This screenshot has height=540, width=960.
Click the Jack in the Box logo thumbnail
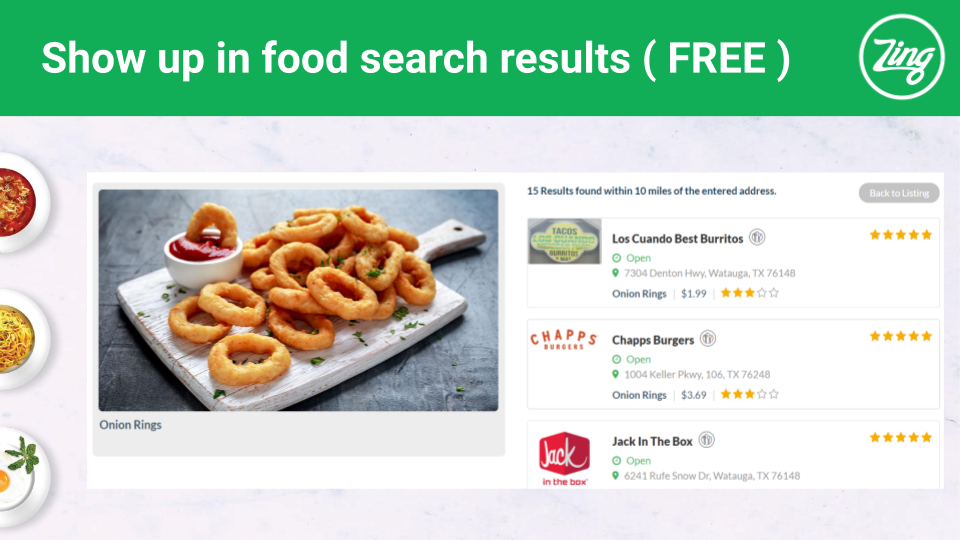click(564, 459)
